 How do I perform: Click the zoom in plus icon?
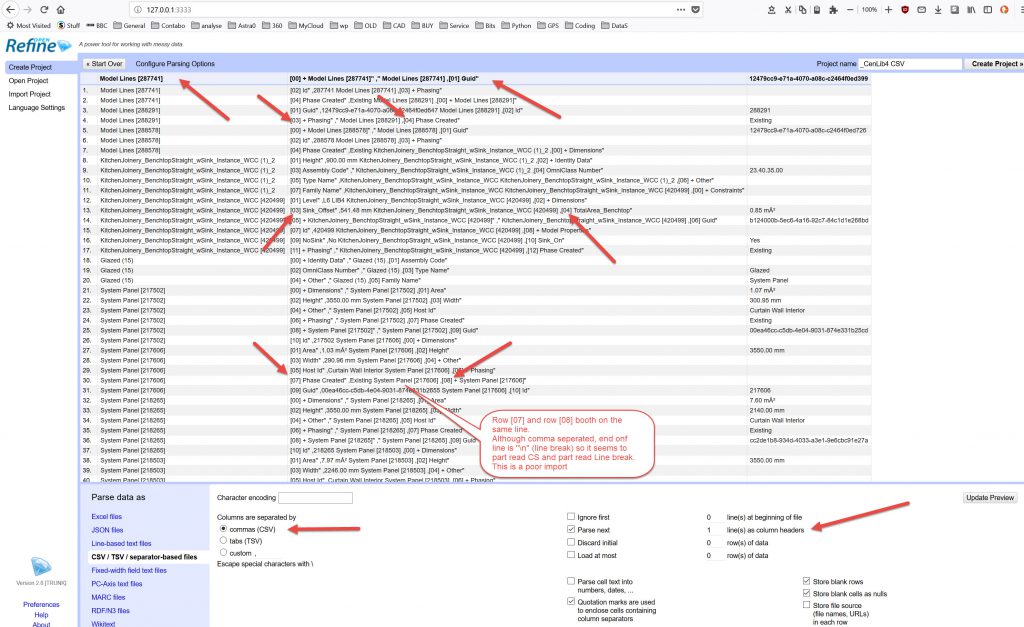889,9
